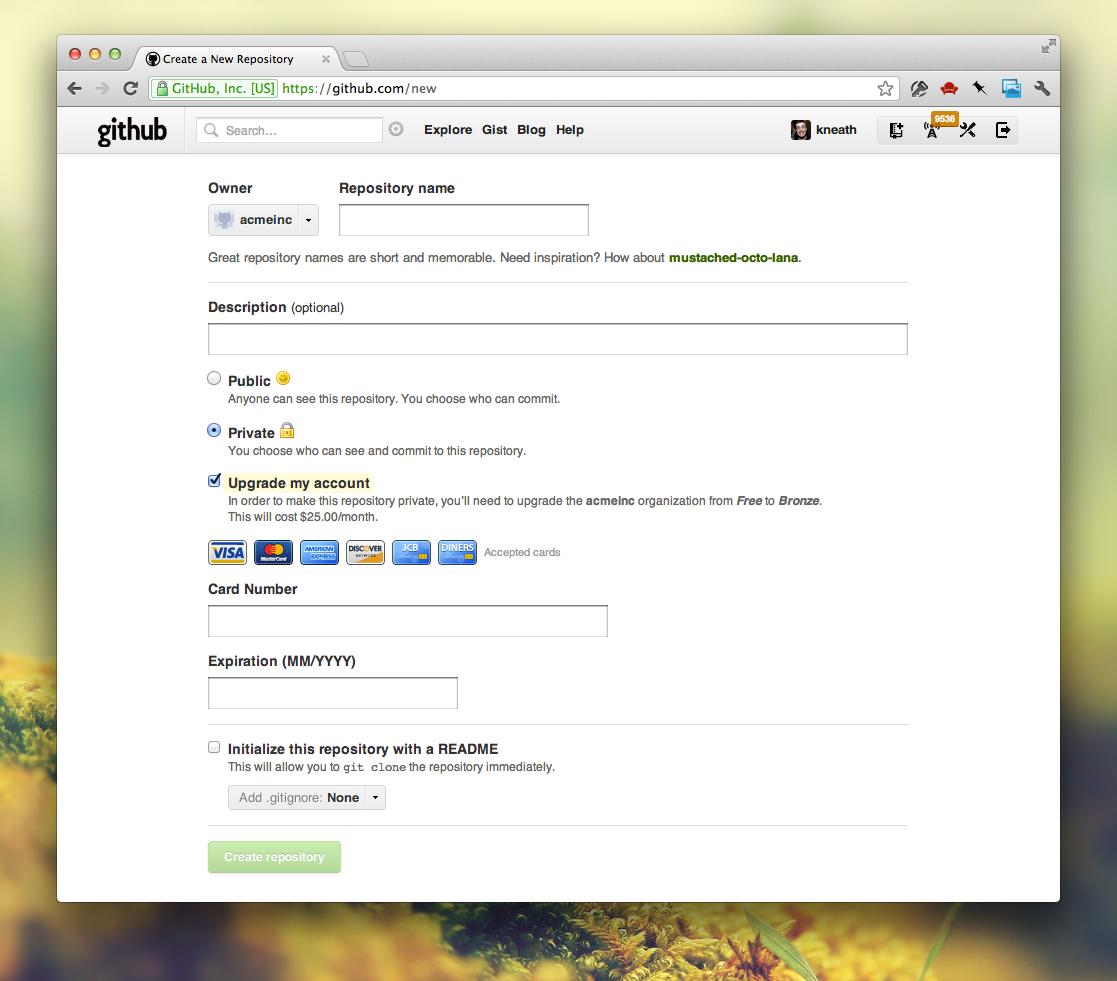The height and width of the screenshot is (981, 1117).
Task: Open the Explore menu item
Action: click(448, 130)
